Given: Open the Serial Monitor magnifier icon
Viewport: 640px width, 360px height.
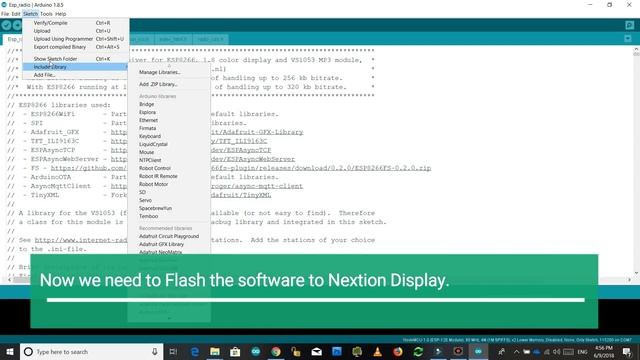Looking at the screenshot, I should (x=629, y=25).
